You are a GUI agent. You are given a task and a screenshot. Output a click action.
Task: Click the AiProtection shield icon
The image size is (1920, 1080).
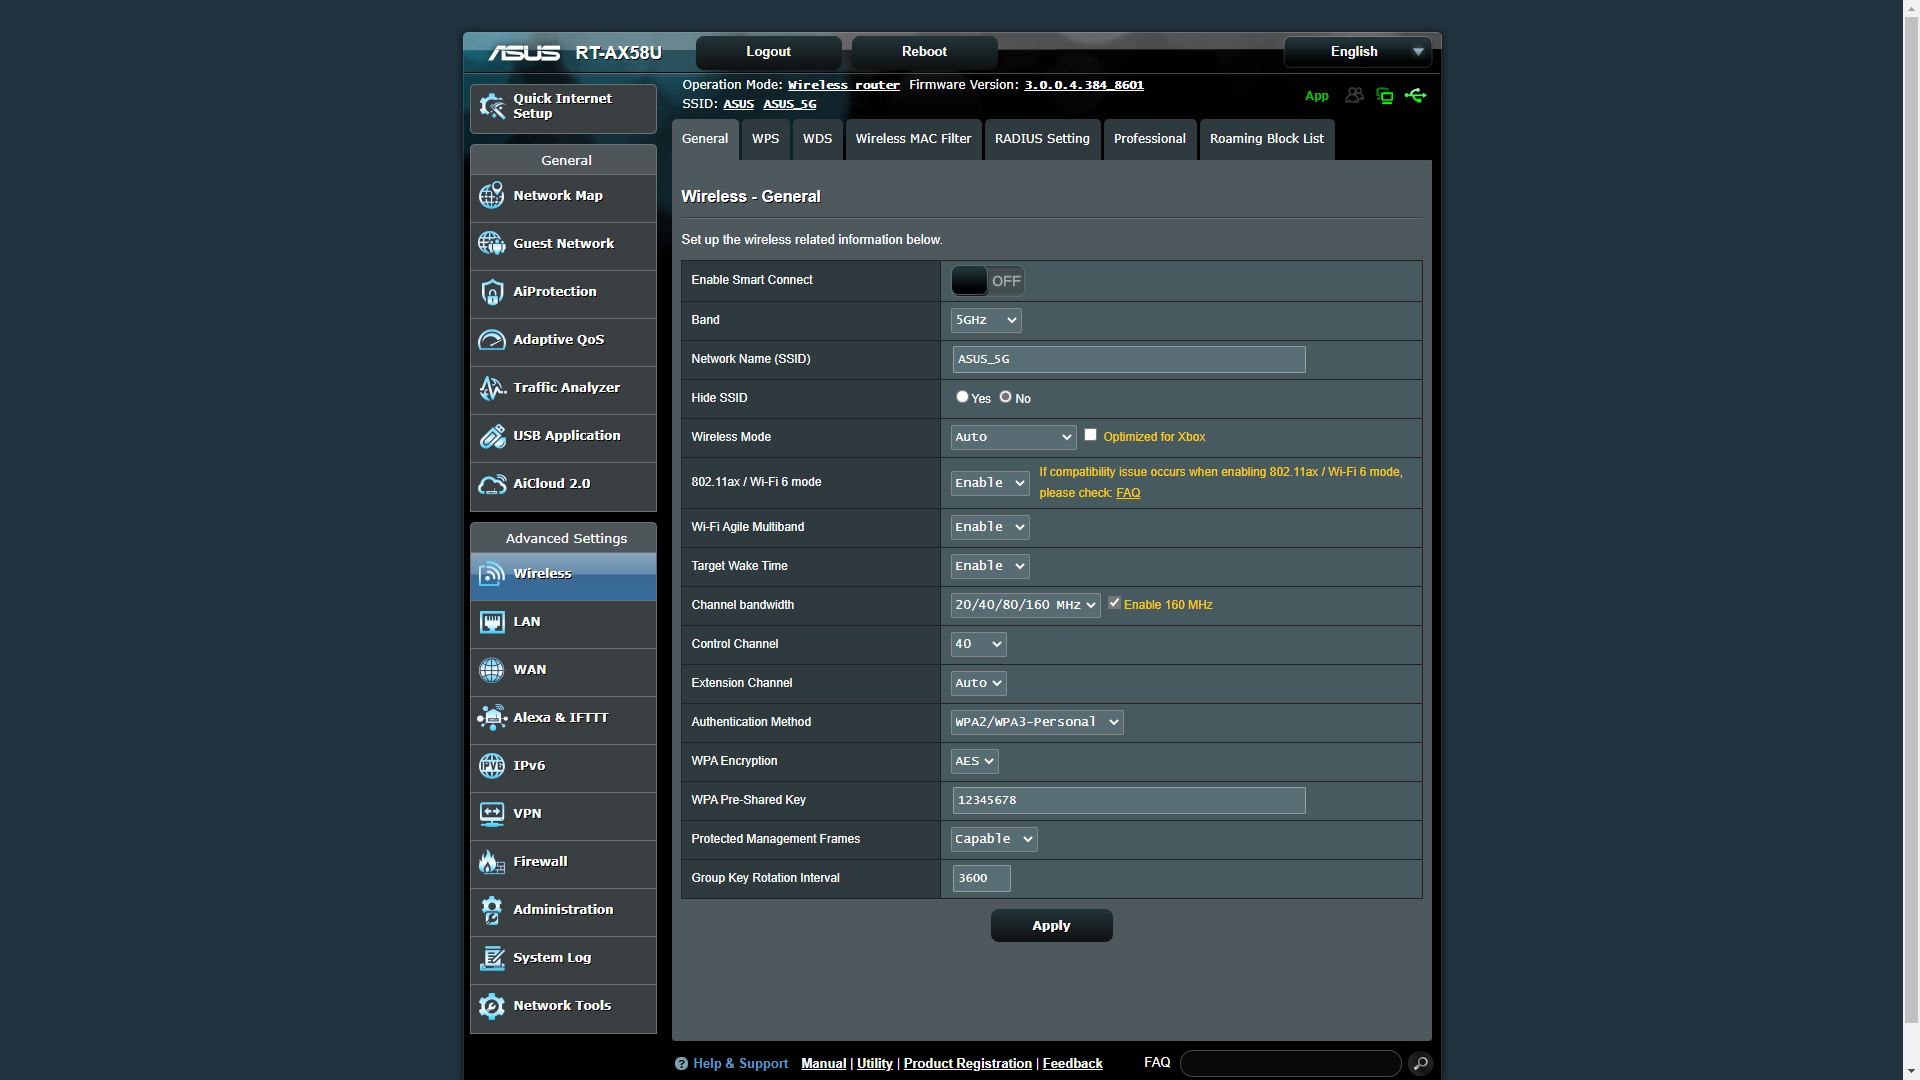click(x=491, y=292)
